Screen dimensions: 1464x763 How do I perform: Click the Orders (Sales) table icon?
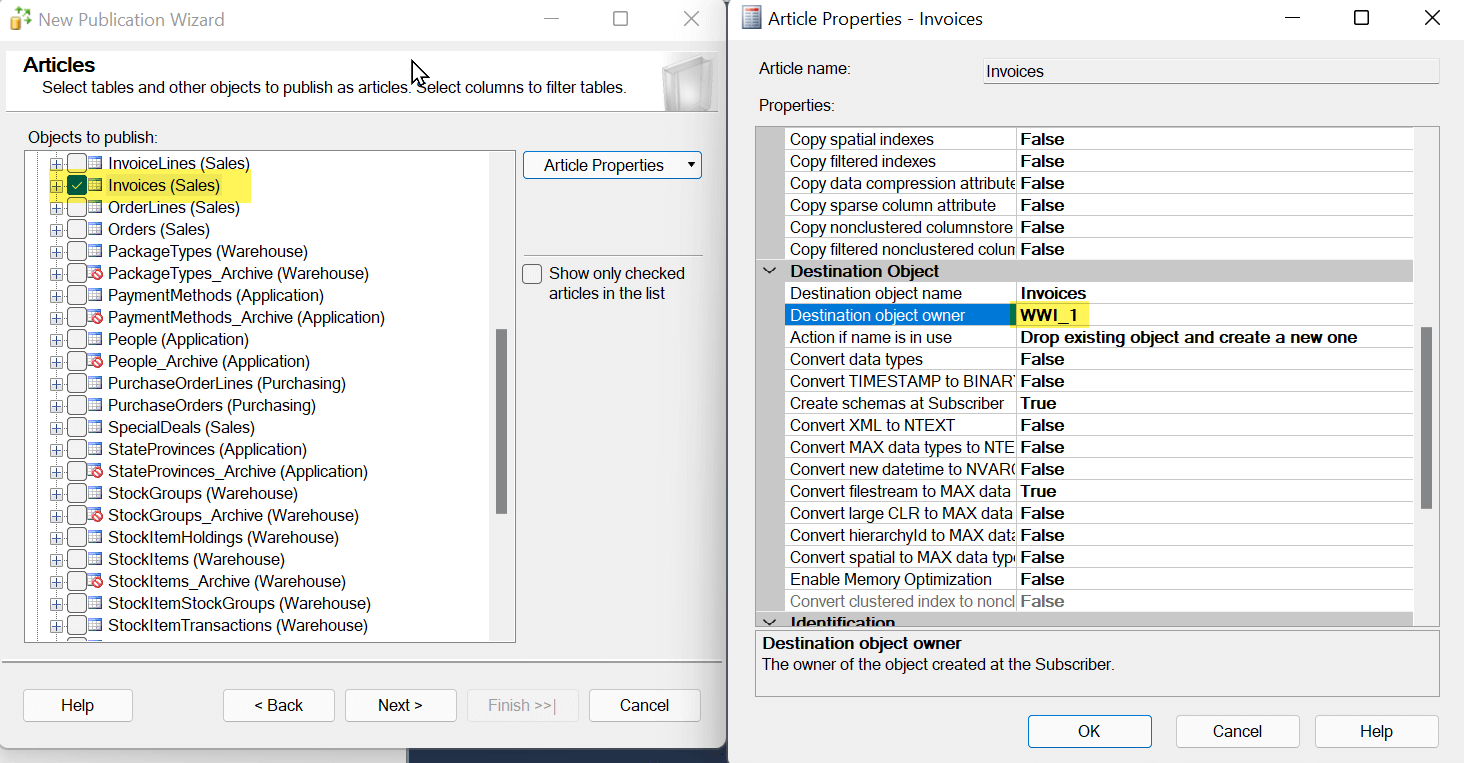(x=96, y=229)
